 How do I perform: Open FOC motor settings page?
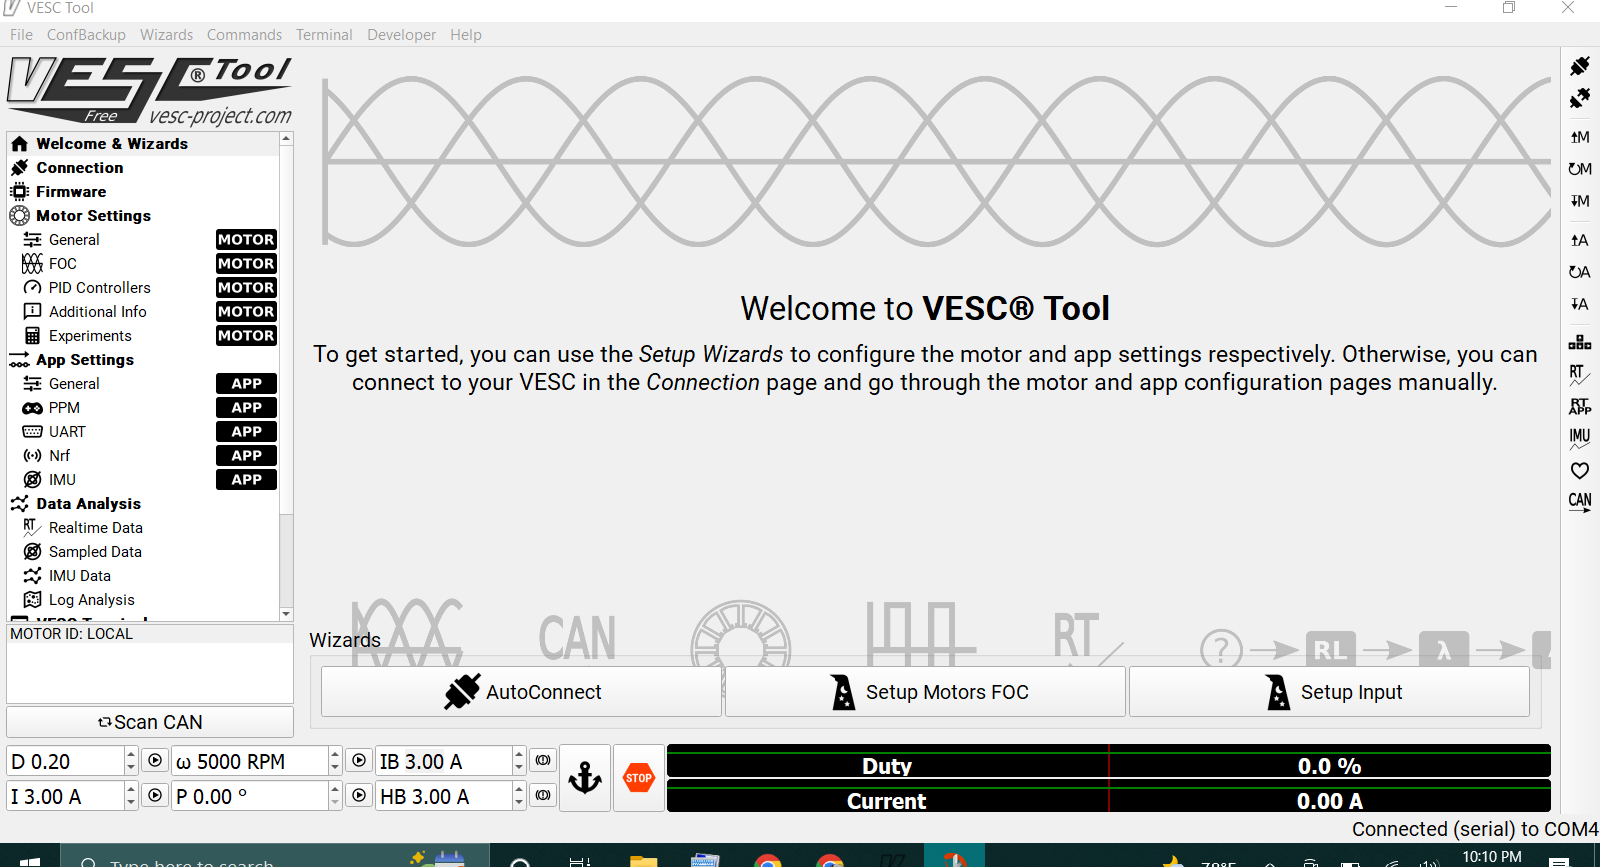pos(144,264)
